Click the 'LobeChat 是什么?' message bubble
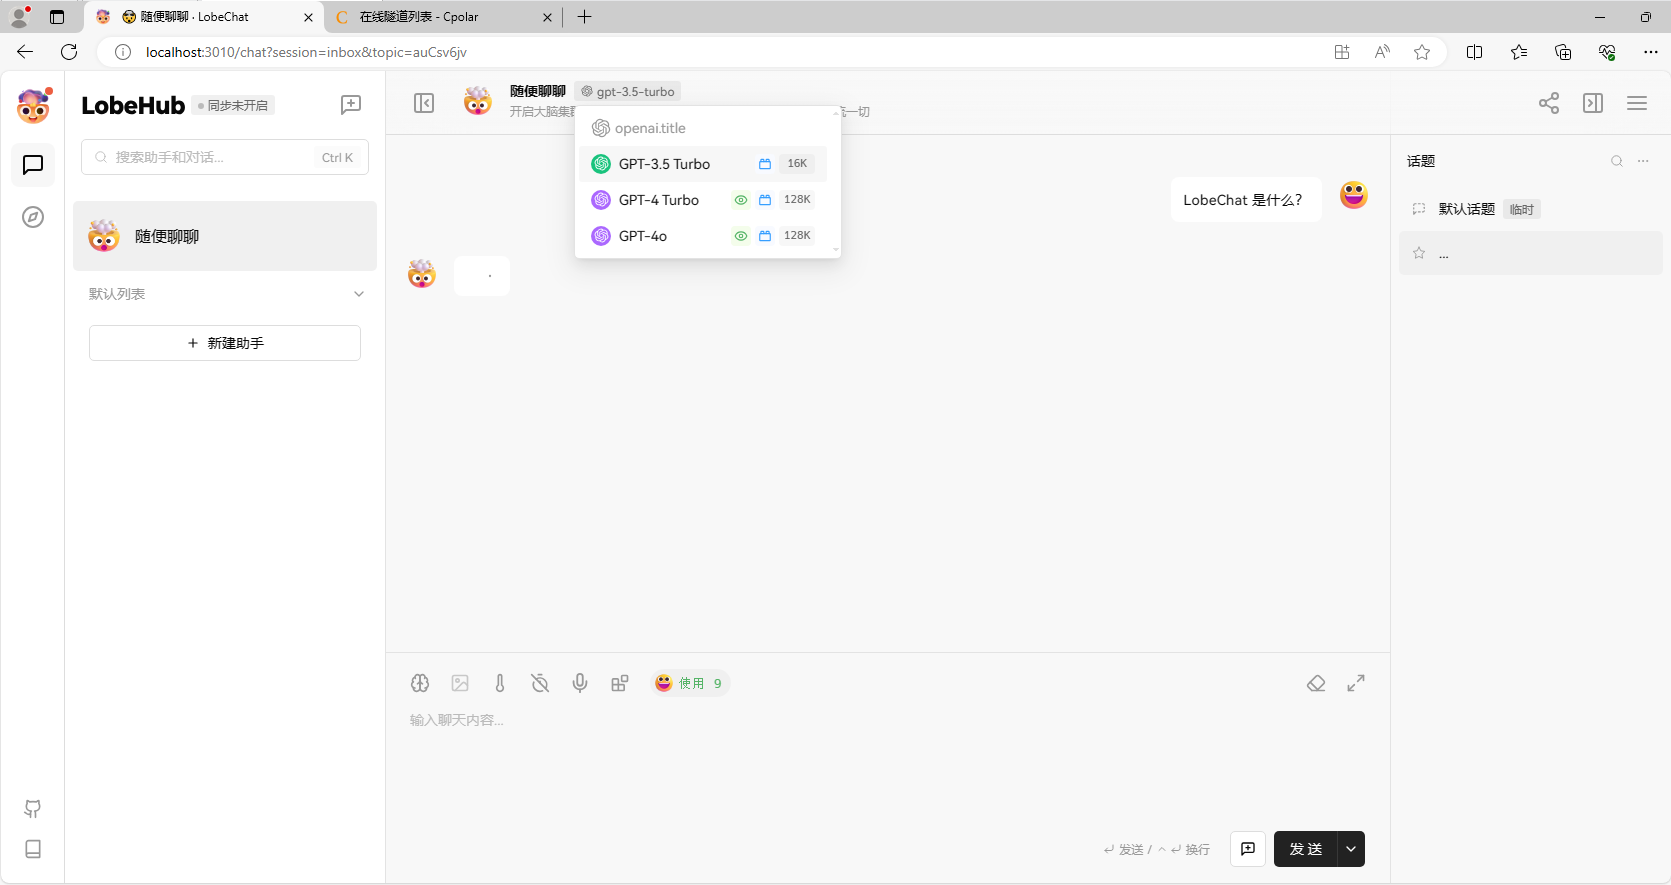The image size is (1671, 885). tap(1246, 200)
